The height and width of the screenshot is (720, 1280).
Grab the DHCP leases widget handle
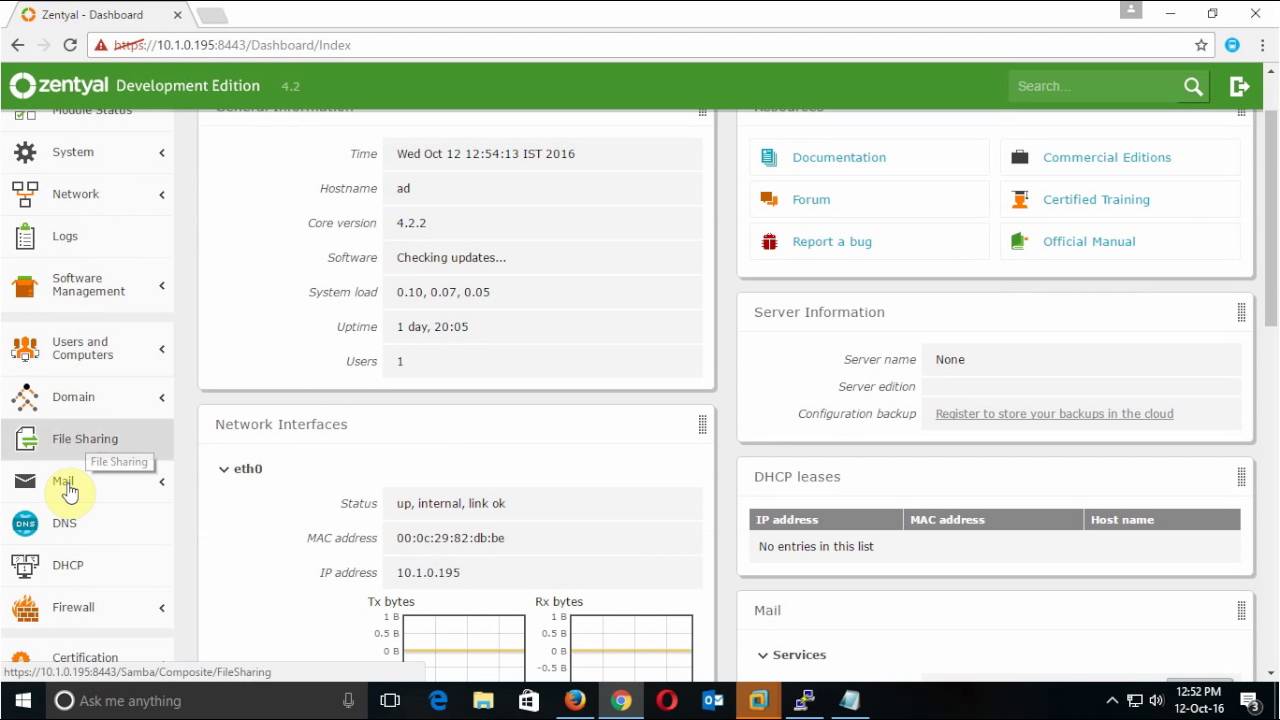tap(1241, 477)
